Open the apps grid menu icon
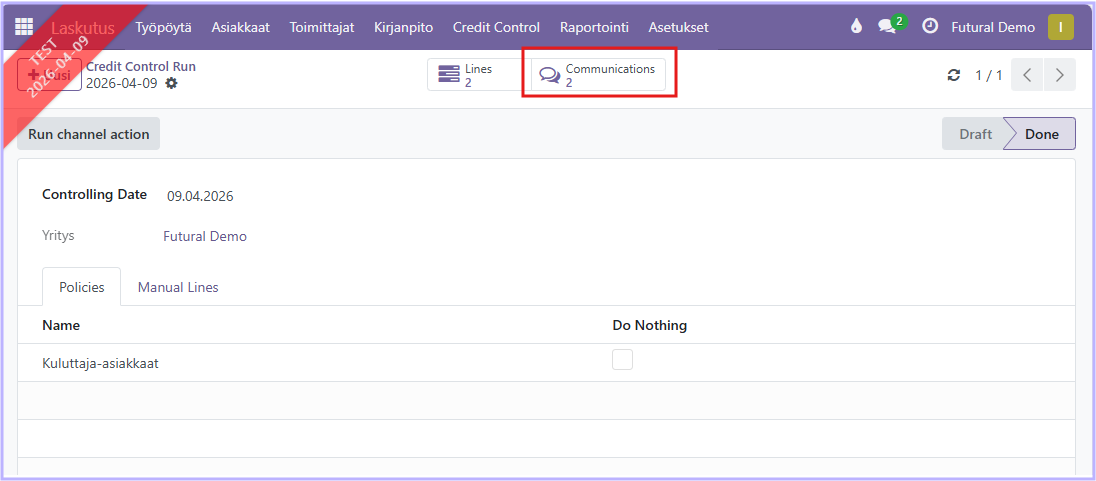Screen dimensions: 1096x481 tap(24, 27)
